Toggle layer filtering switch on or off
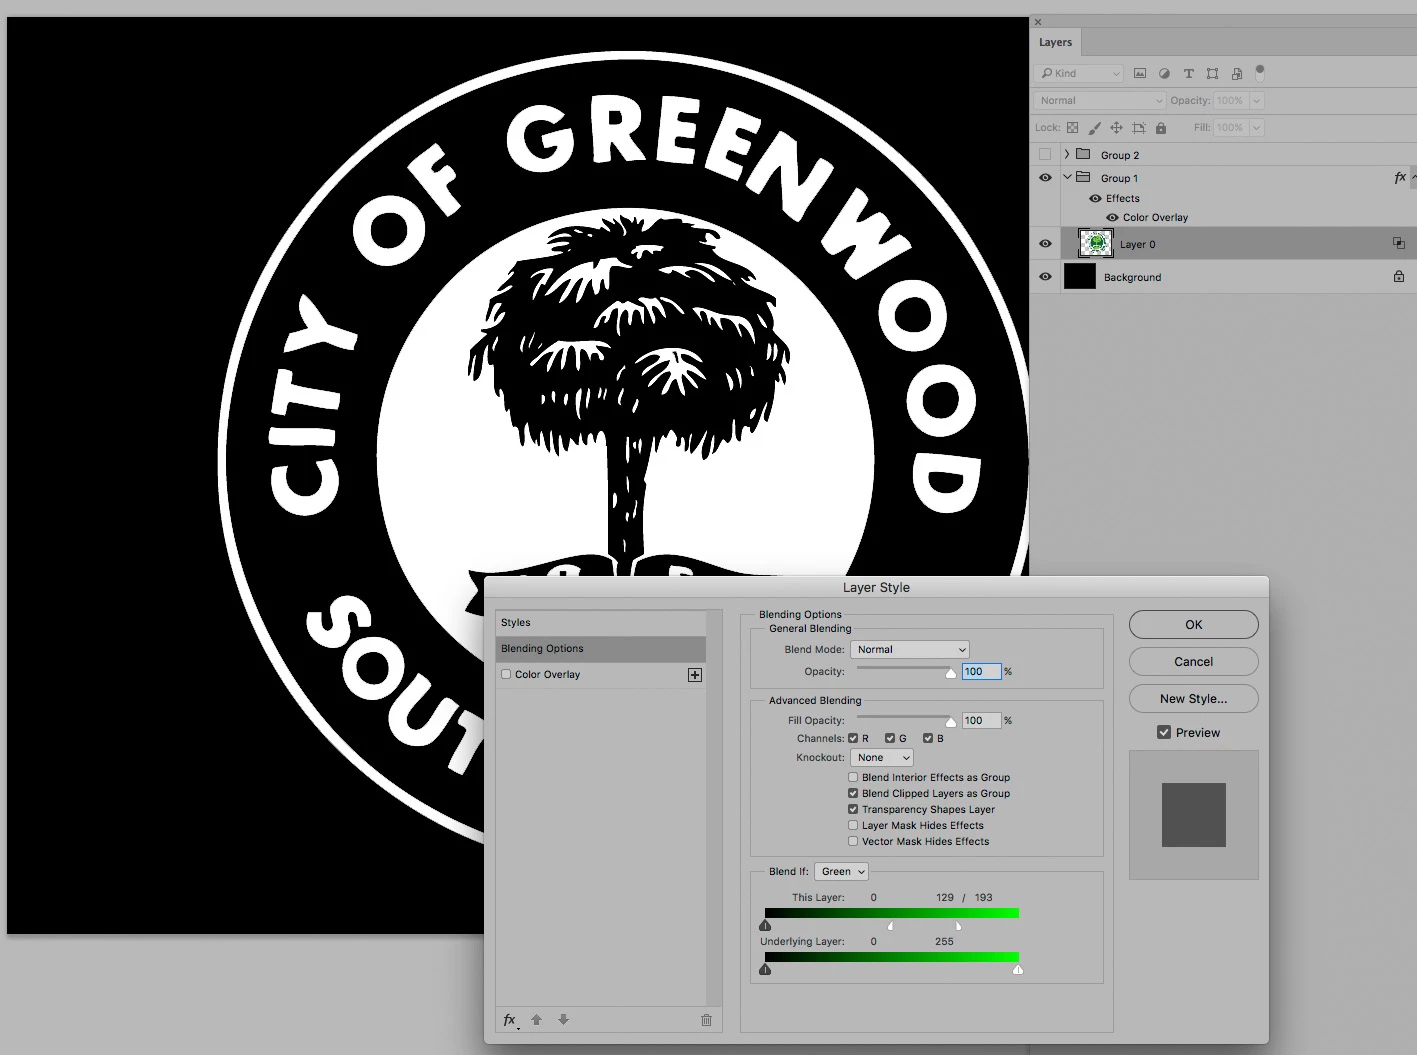Screen dimensions: 1417x1055 [x=1260, y=72]
